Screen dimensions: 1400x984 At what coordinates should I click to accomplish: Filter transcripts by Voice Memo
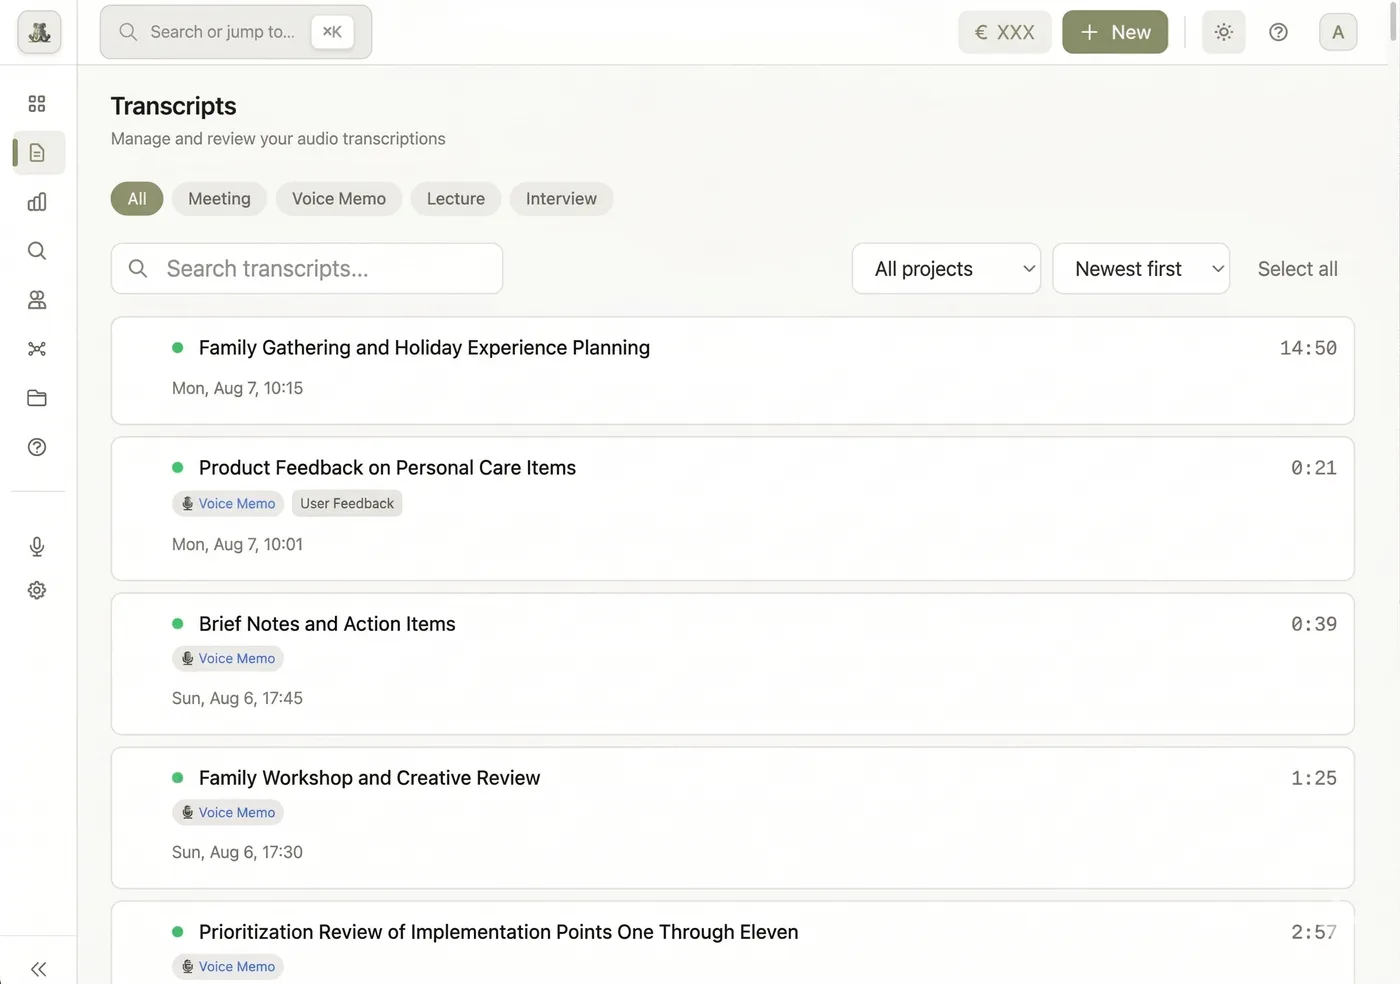(338, 198)
